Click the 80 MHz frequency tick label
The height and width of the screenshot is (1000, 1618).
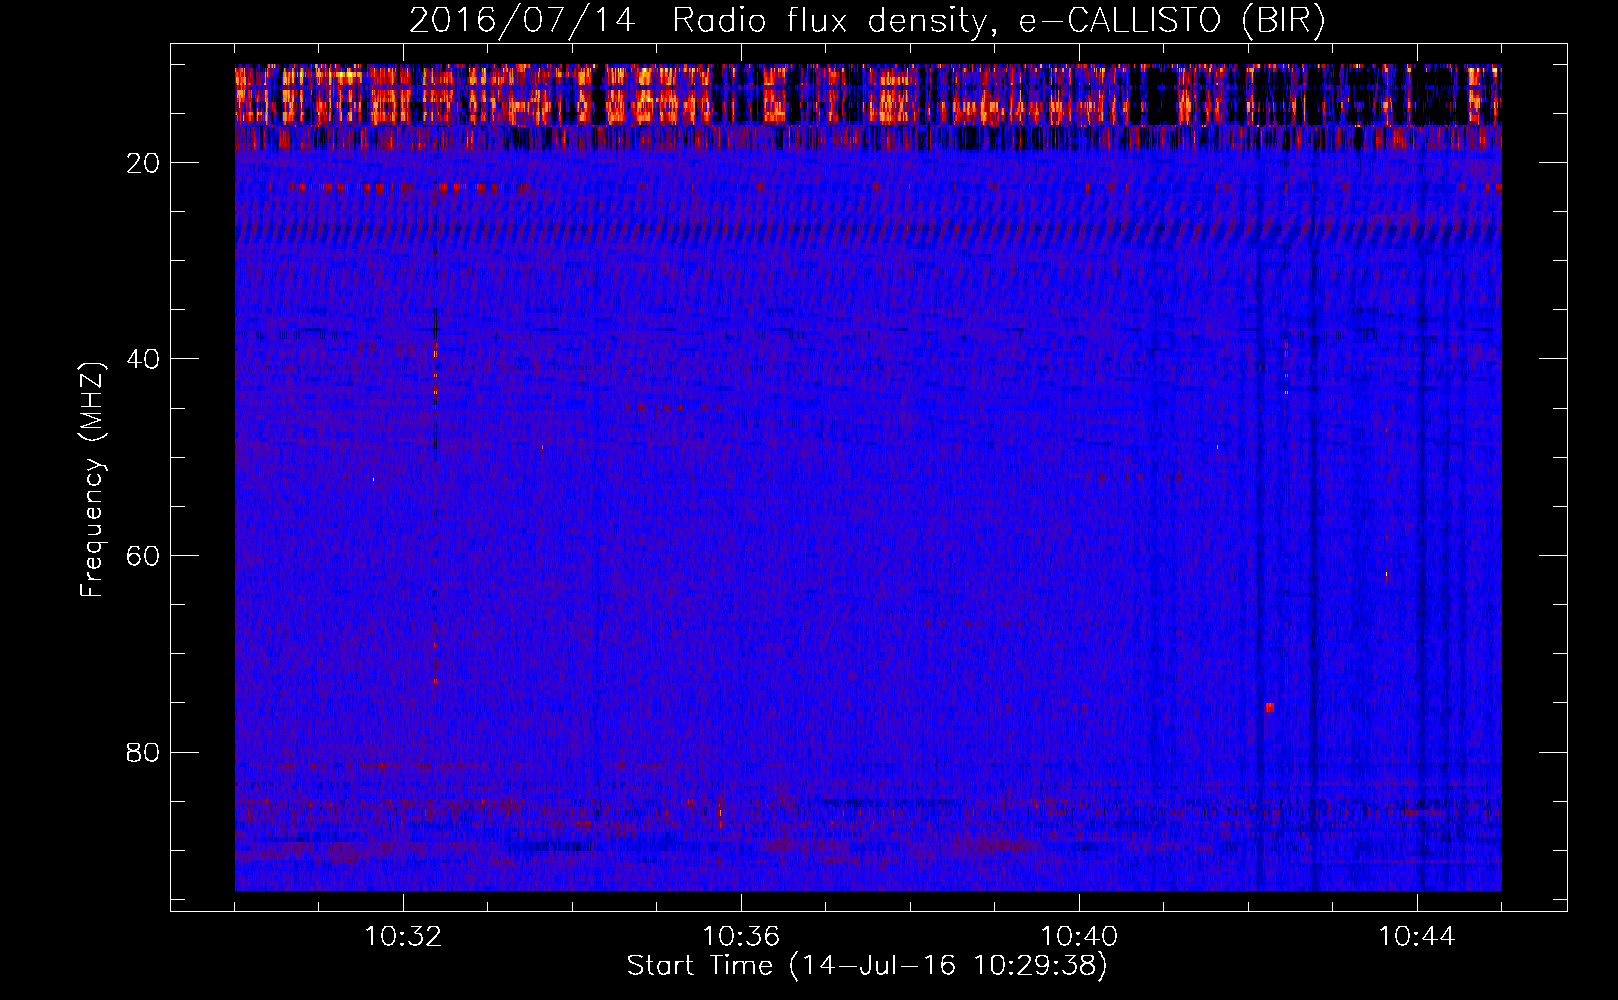click(143, 752)
